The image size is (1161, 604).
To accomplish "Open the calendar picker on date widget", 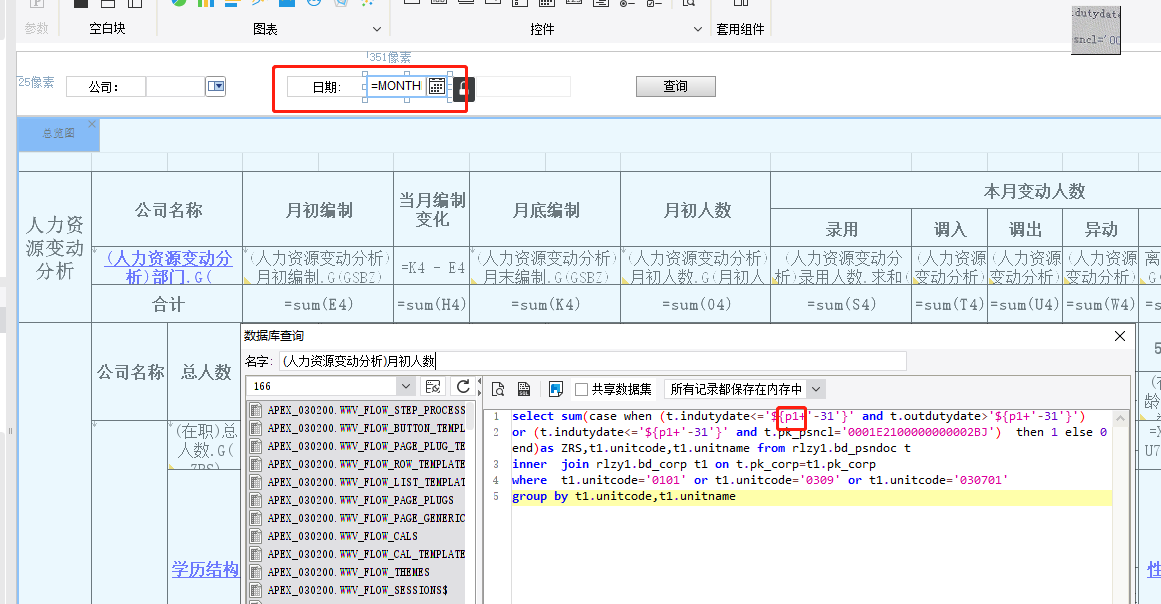I will click(x=437, y=86).
